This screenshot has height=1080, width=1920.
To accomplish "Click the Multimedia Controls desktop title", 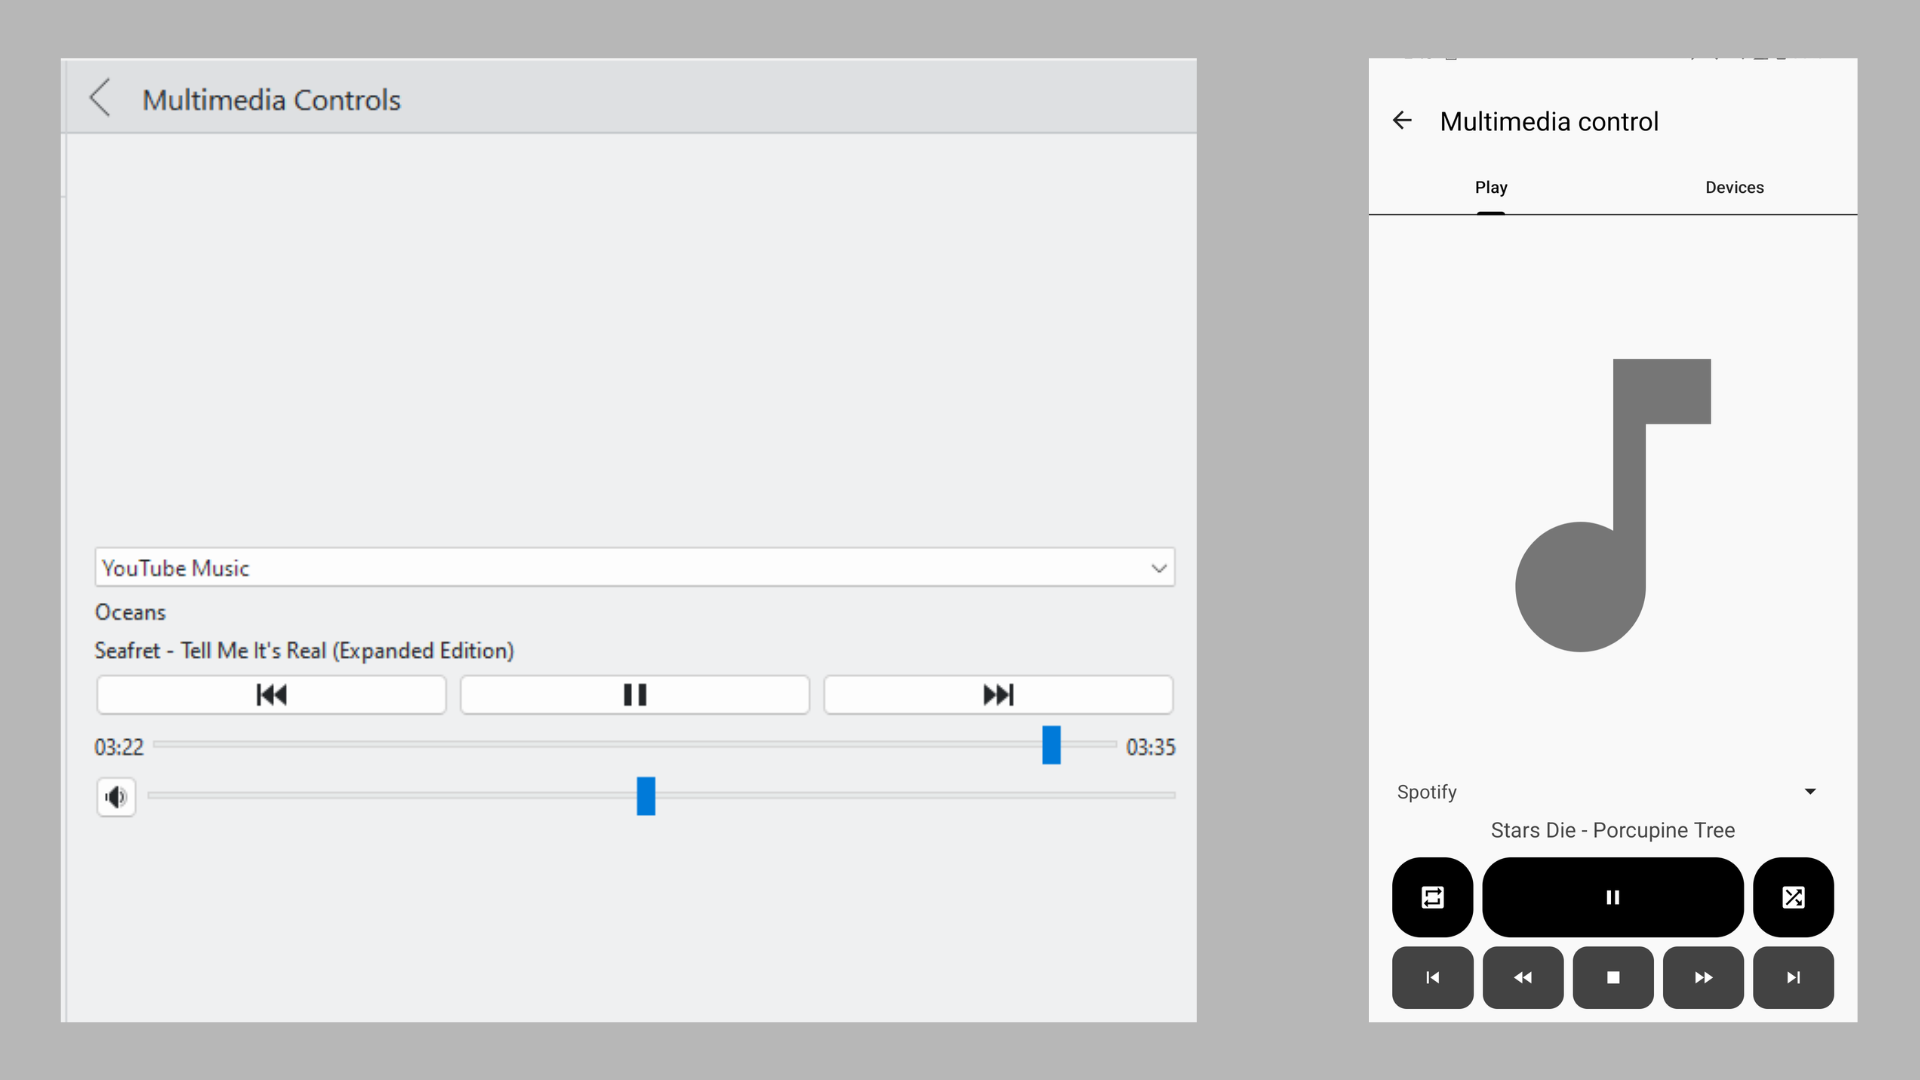I will click(x=271, y=100).
